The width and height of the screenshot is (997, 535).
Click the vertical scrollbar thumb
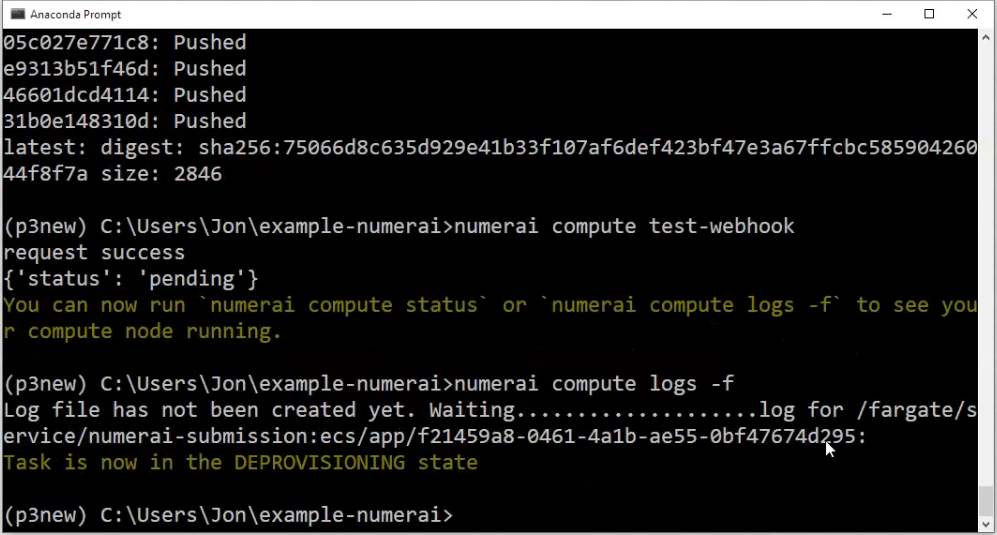coord(986,501)
